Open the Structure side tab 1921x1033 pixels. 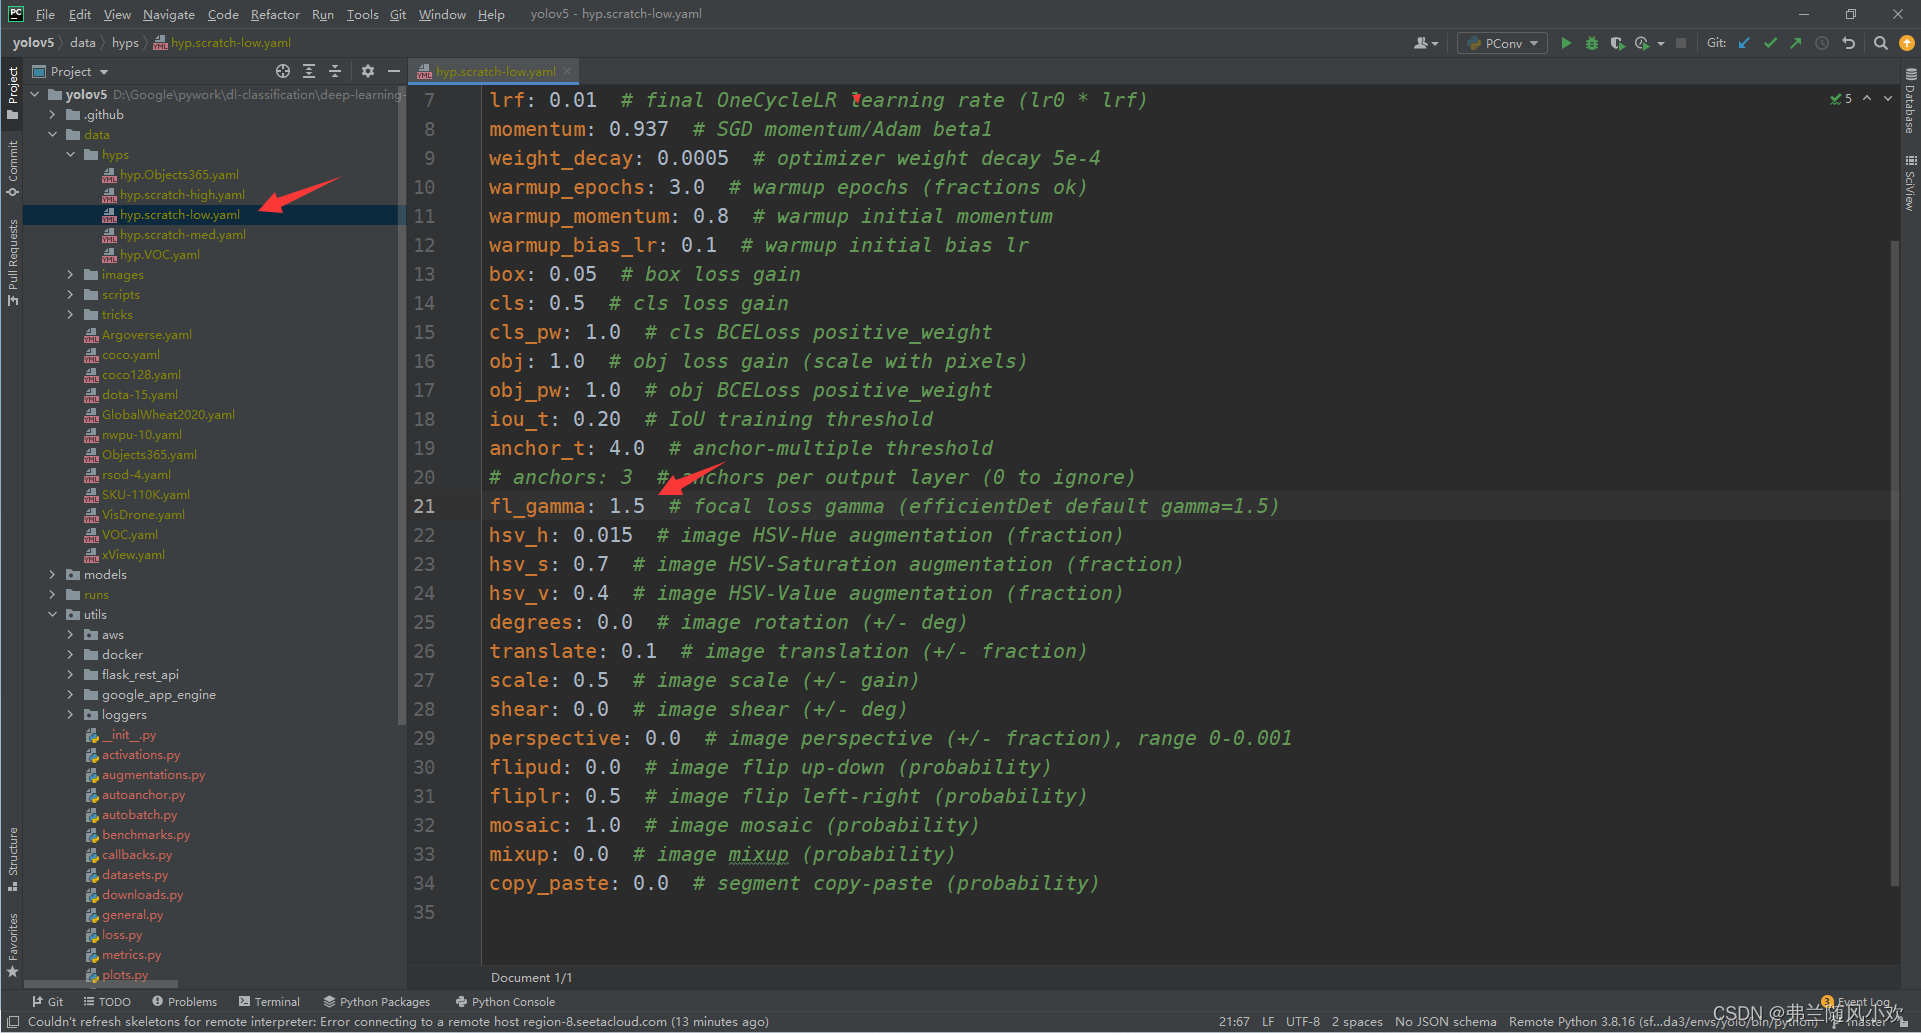(13, 858)
